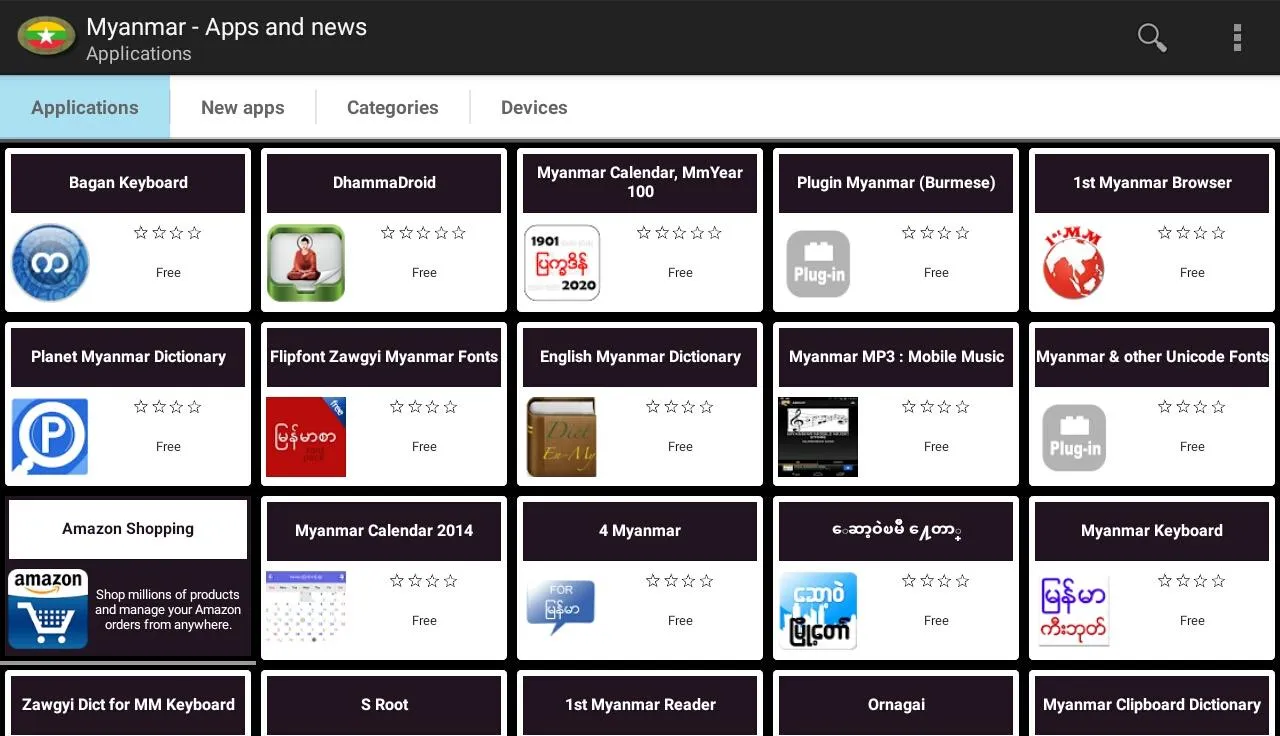
Task: Open the Devices tab
Action: point(534,107)
